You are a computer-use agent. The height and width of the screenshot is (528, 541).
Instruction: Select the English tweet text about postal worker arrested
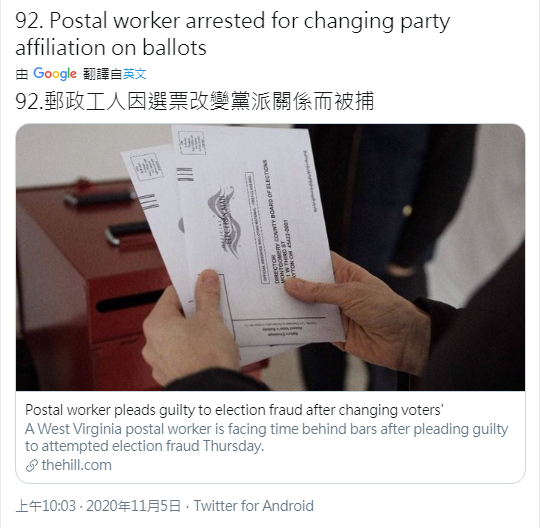(x=233, y=34)
